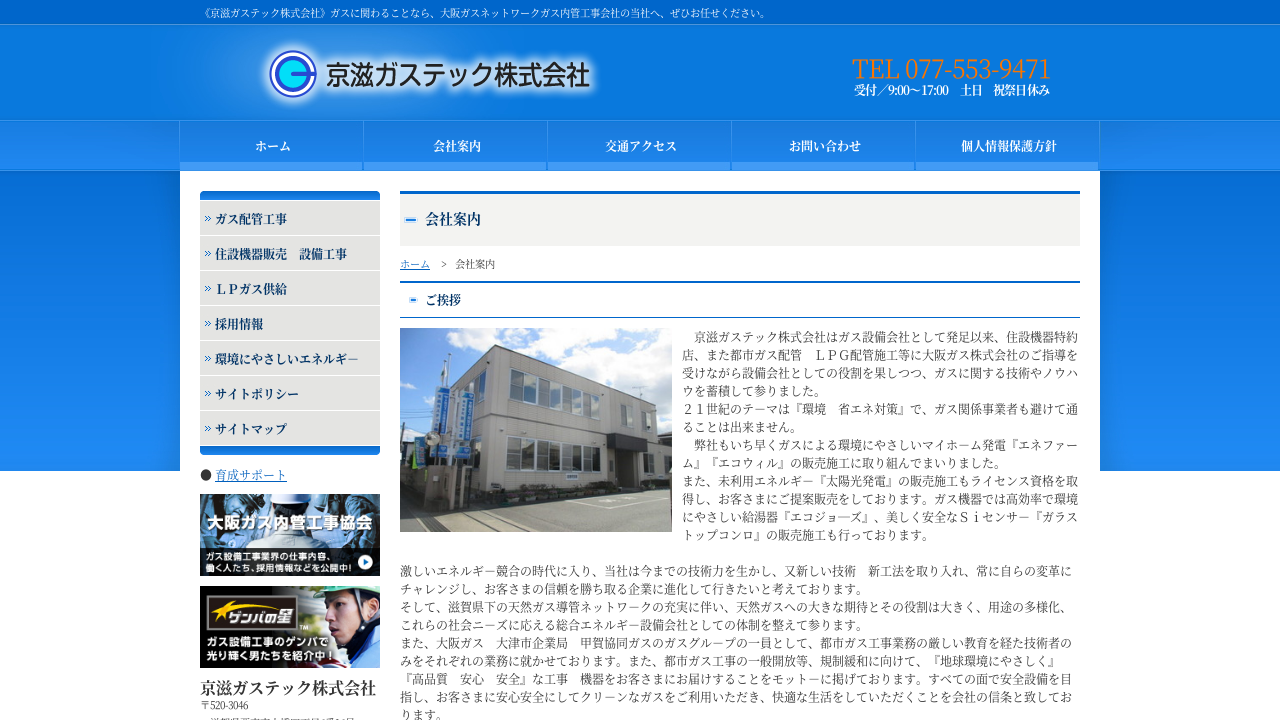Viewport: 1280px width, 720px height.
Task: Open the お問い合わせ contact page
Action: click(824, 146)
